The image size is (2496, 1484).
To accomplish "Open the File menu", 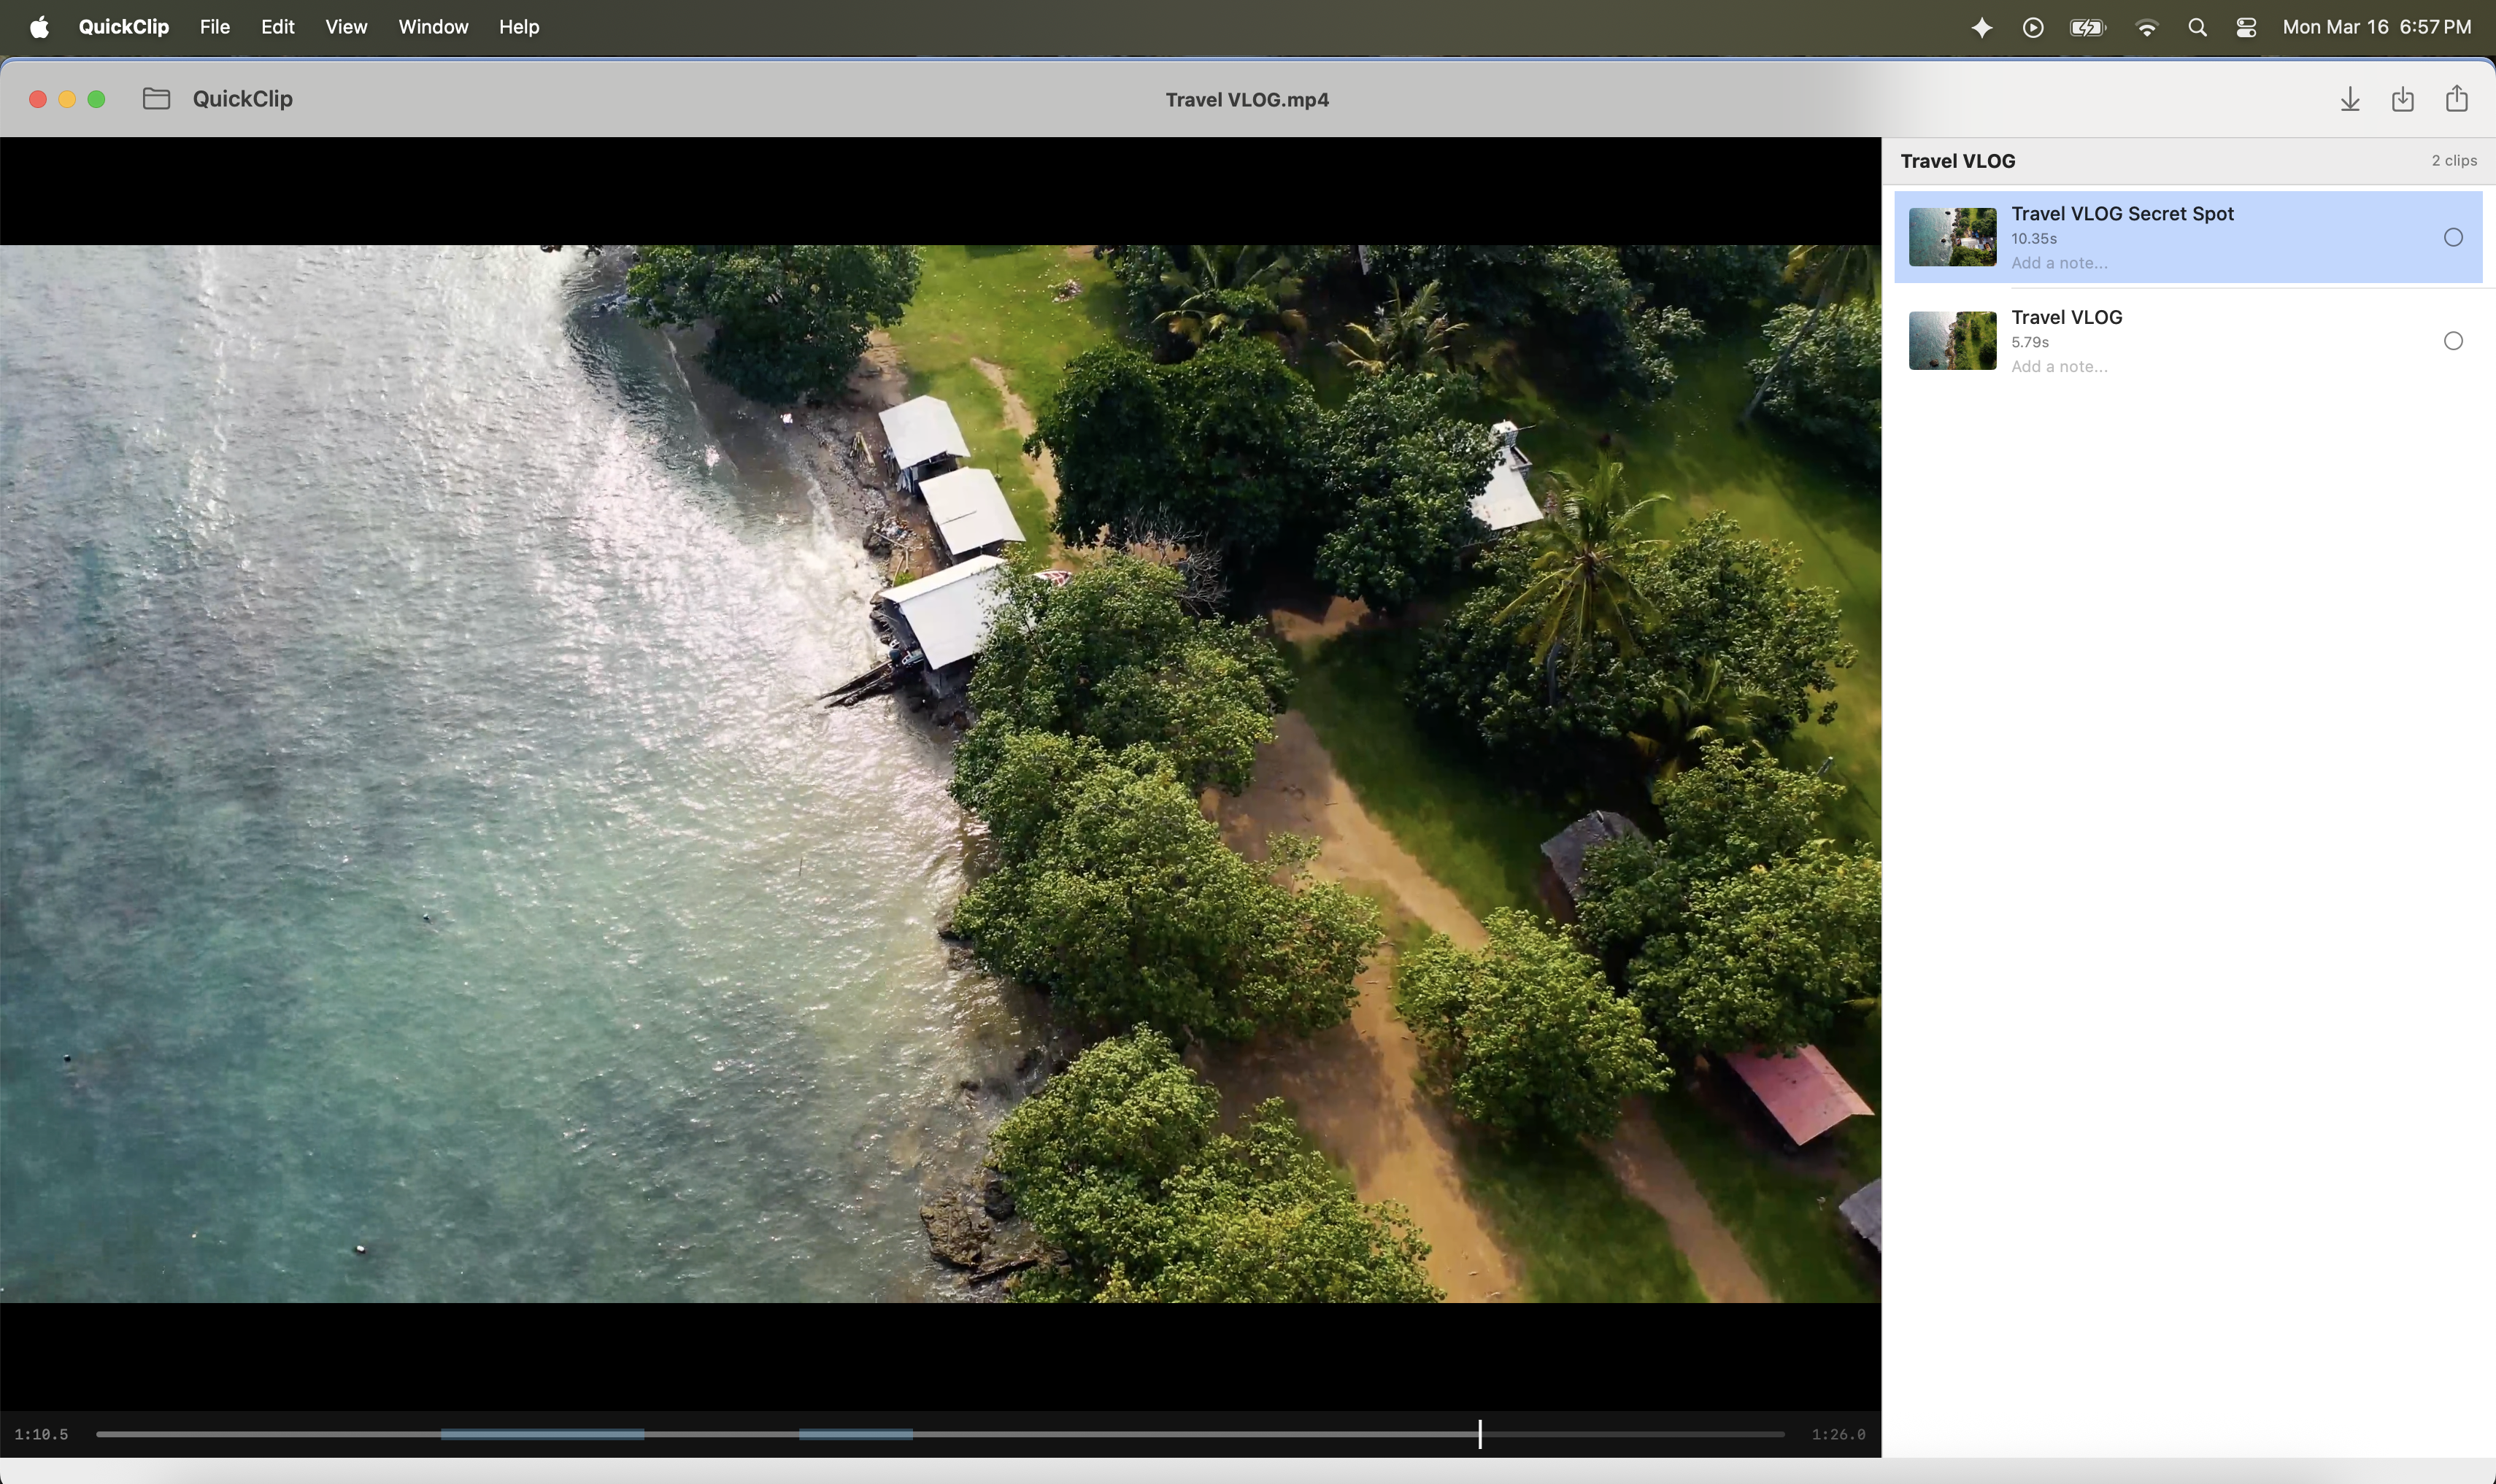I will (x=215, y=27).
